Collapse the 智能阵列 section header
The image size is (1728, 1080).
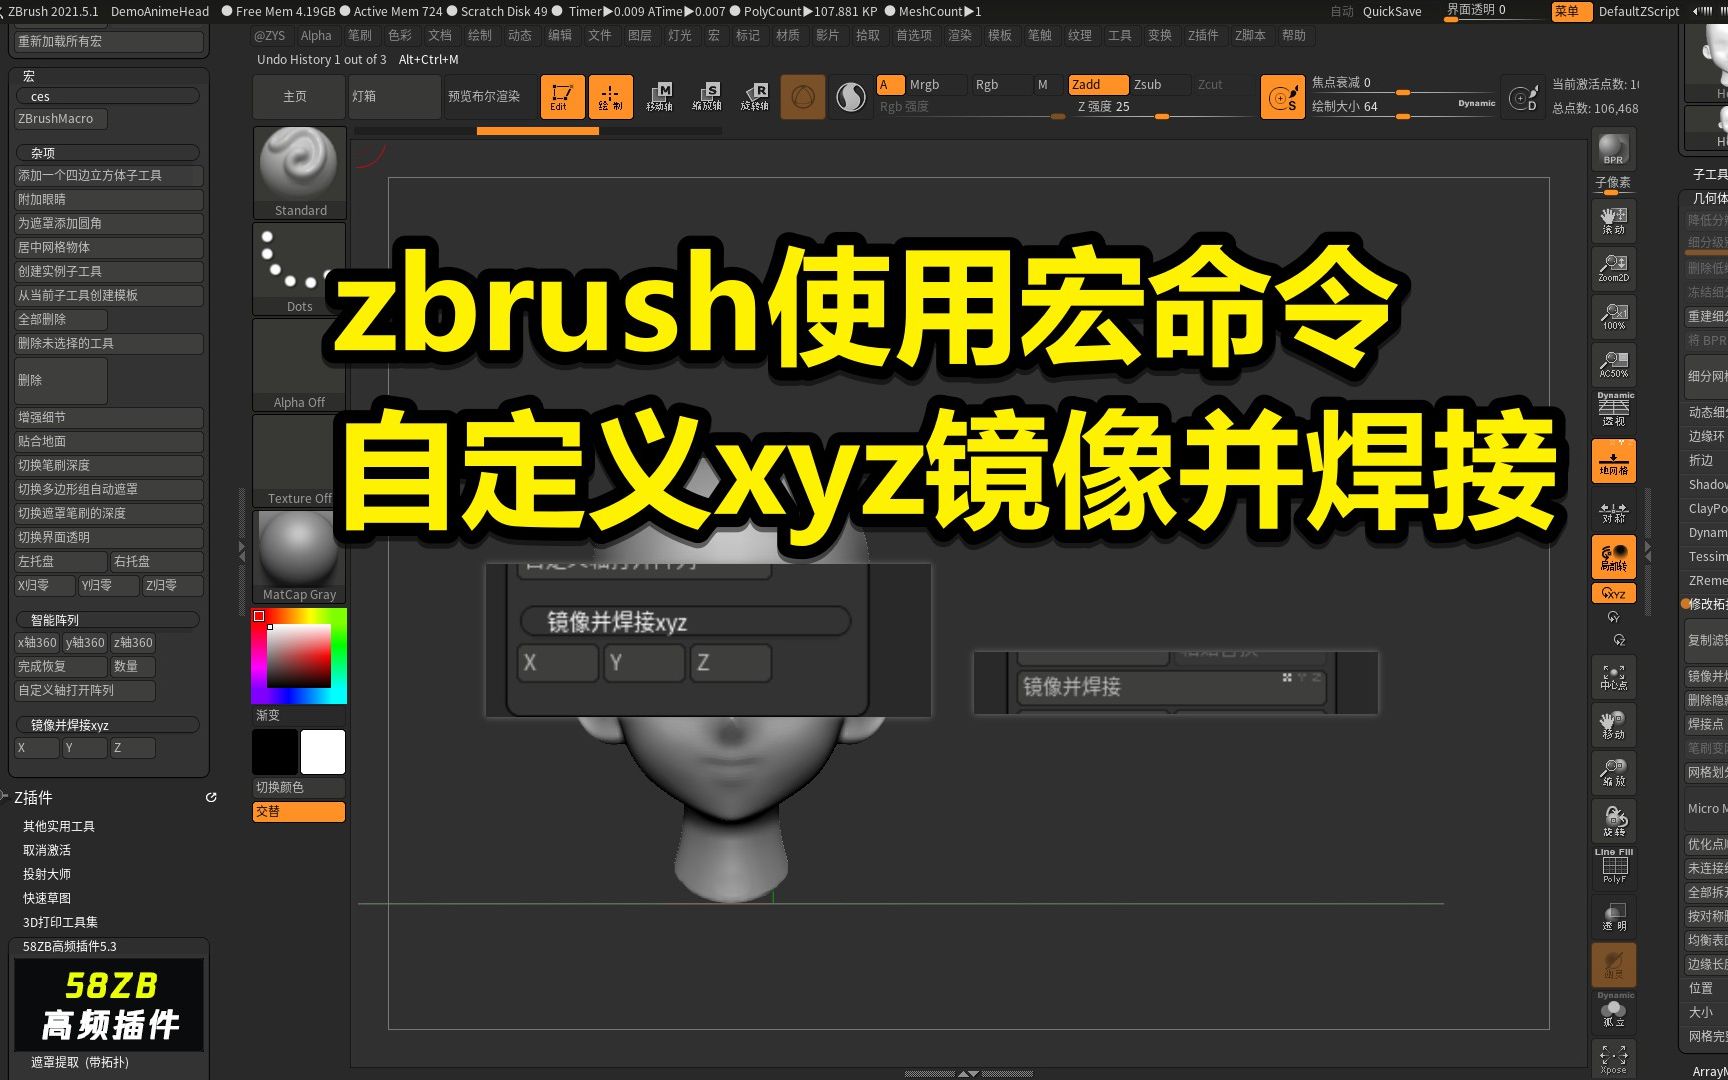click(x=107, y=619)
